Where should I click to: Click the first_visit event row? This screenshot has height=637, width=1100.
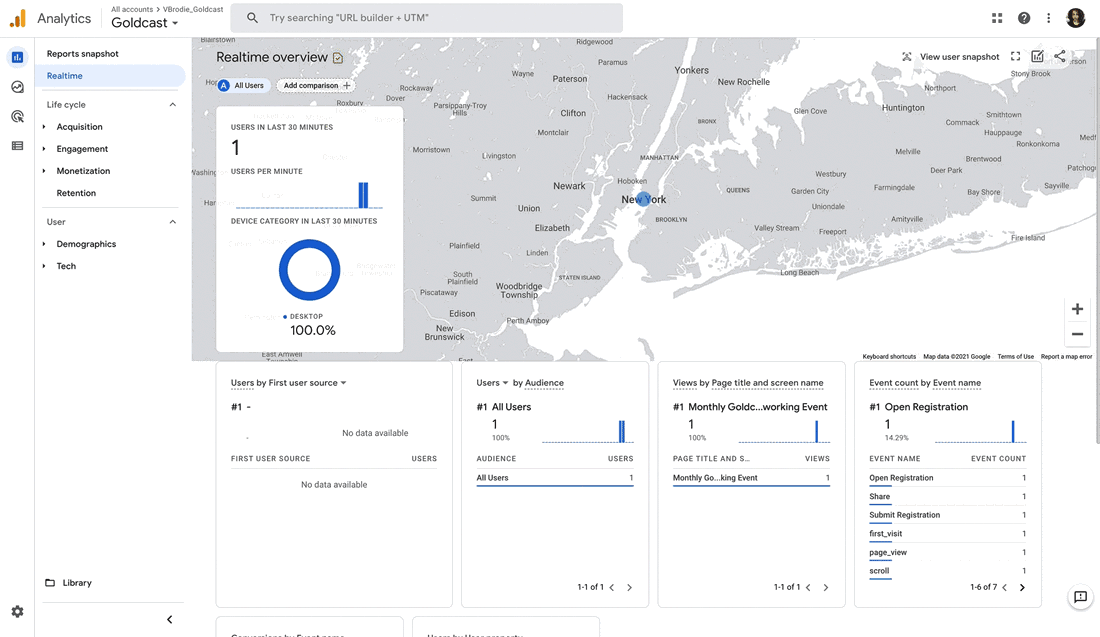click(x=947, y=534)
